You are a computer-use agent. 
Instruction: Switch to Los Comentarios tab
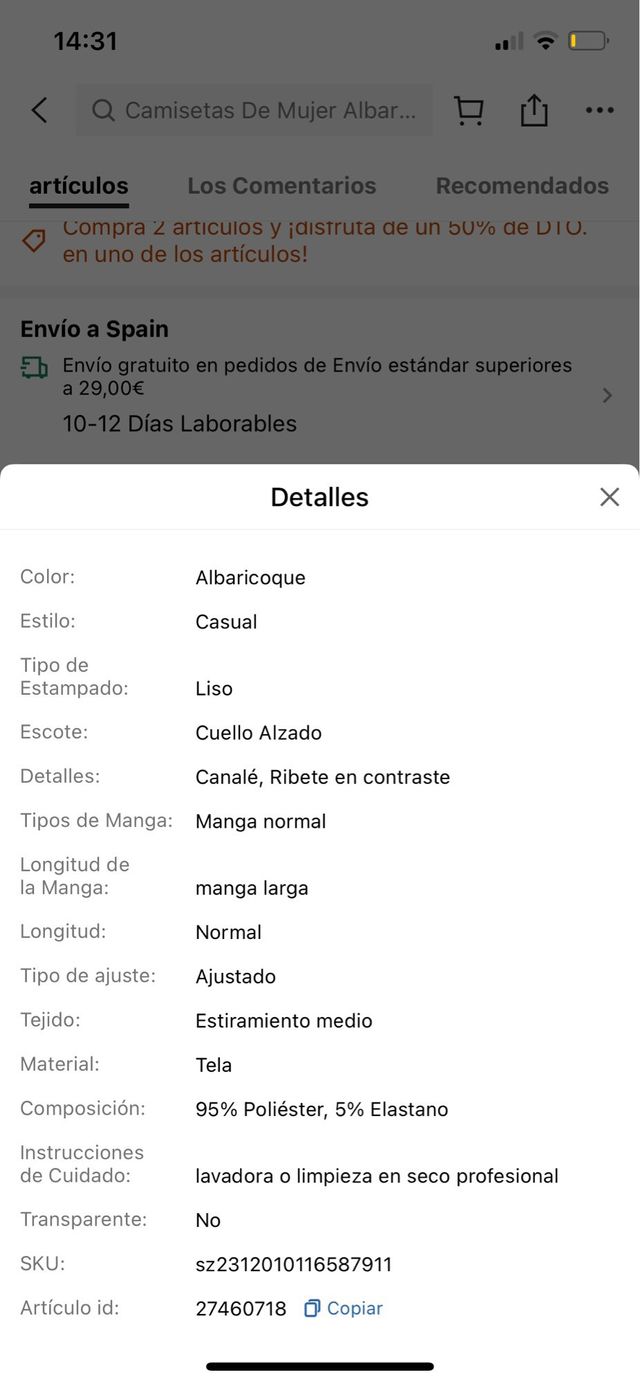pyautogui.click(x=282, y=186)
